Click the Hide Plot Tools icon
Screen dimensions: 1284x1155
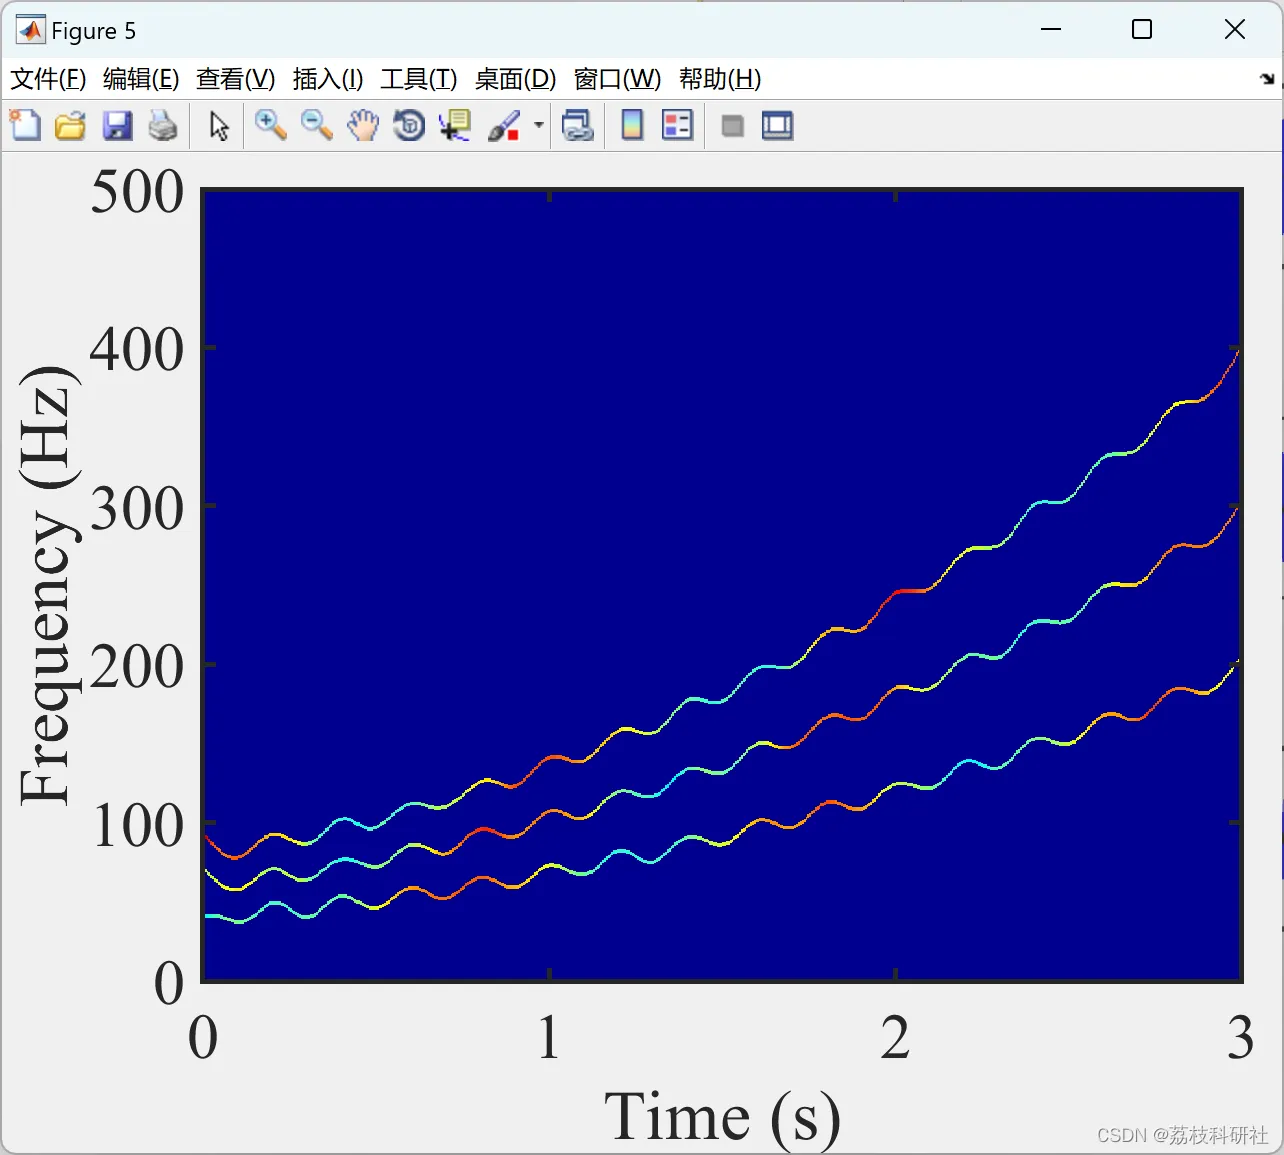click(x=733, y=126)
